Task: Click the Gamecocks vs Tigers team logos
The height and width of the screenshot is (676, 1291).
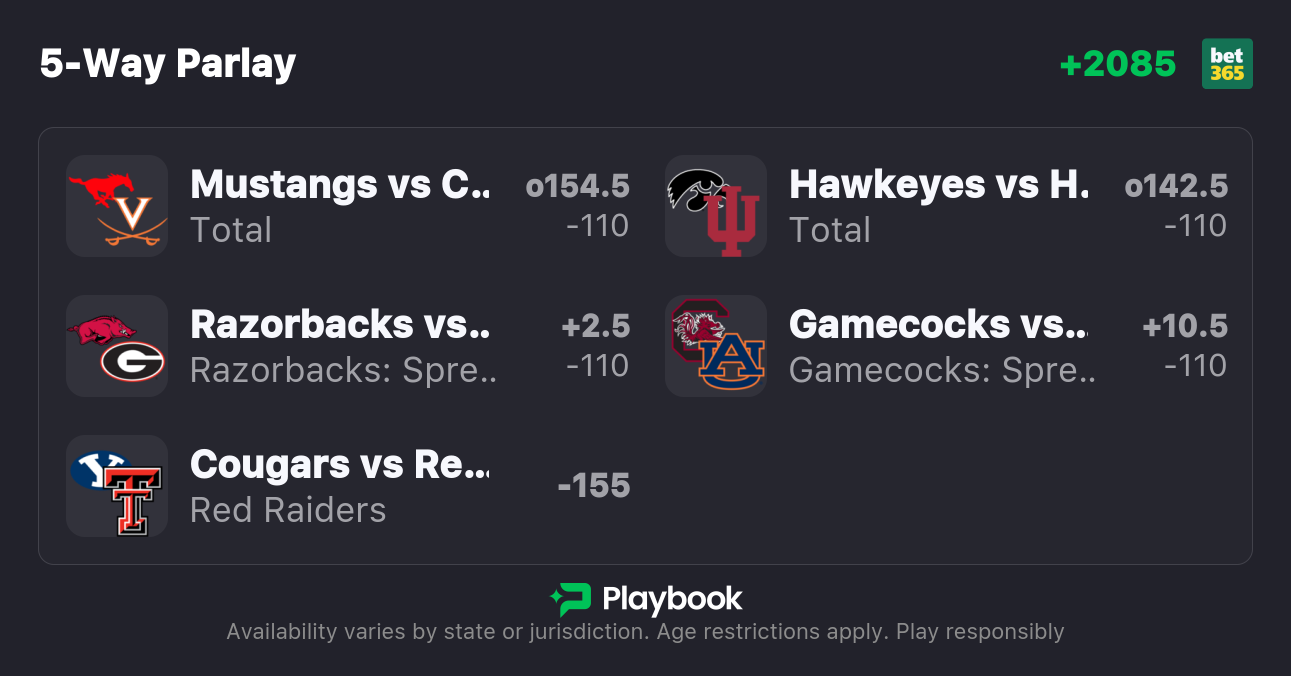Action: [x=716, y=346]
